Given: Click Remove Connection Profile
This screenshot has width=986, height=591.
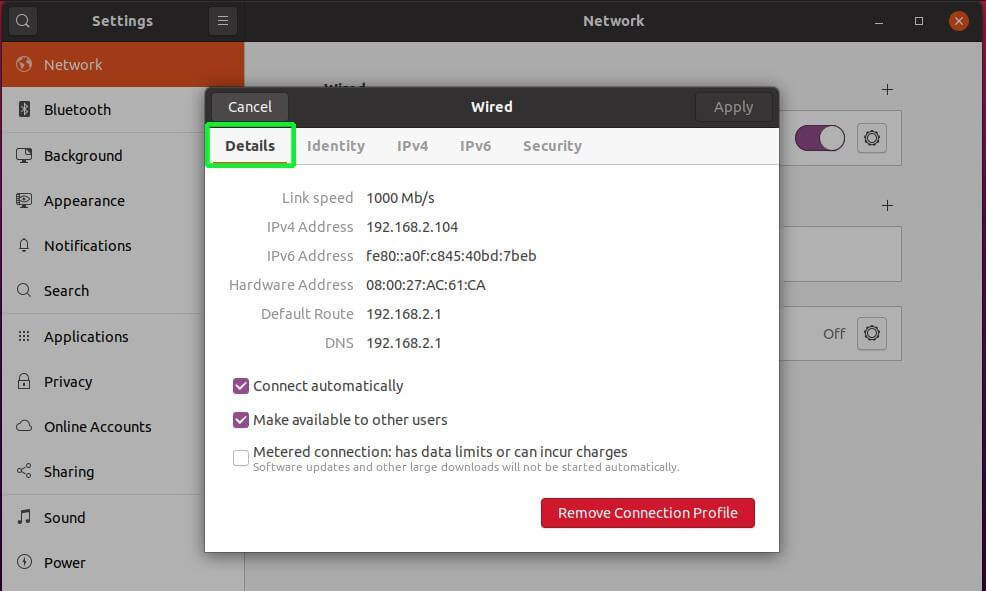Looking at the screenshot, I should click(648, 513).
